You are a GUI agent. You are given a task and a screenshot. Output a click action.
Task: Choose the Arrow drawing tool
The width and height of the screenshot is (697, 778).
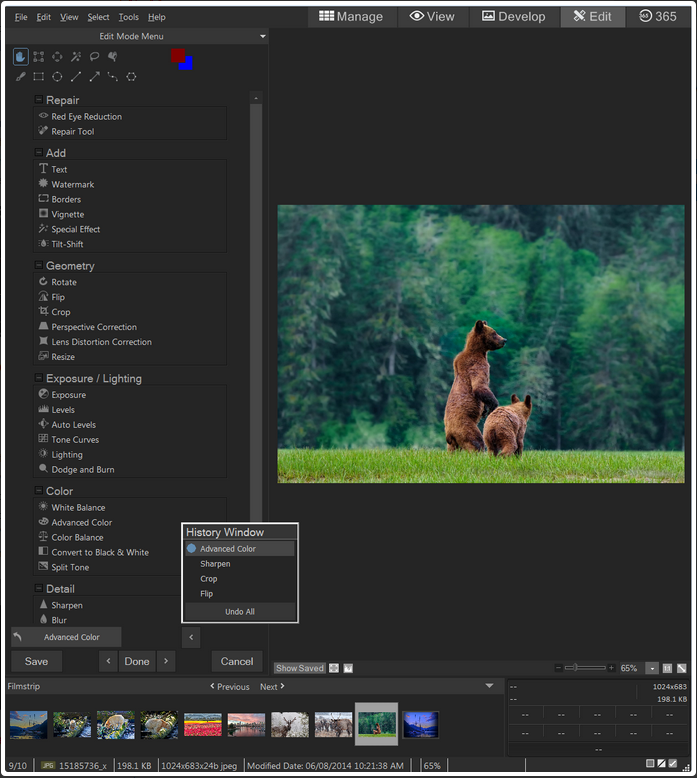point(94,76)
